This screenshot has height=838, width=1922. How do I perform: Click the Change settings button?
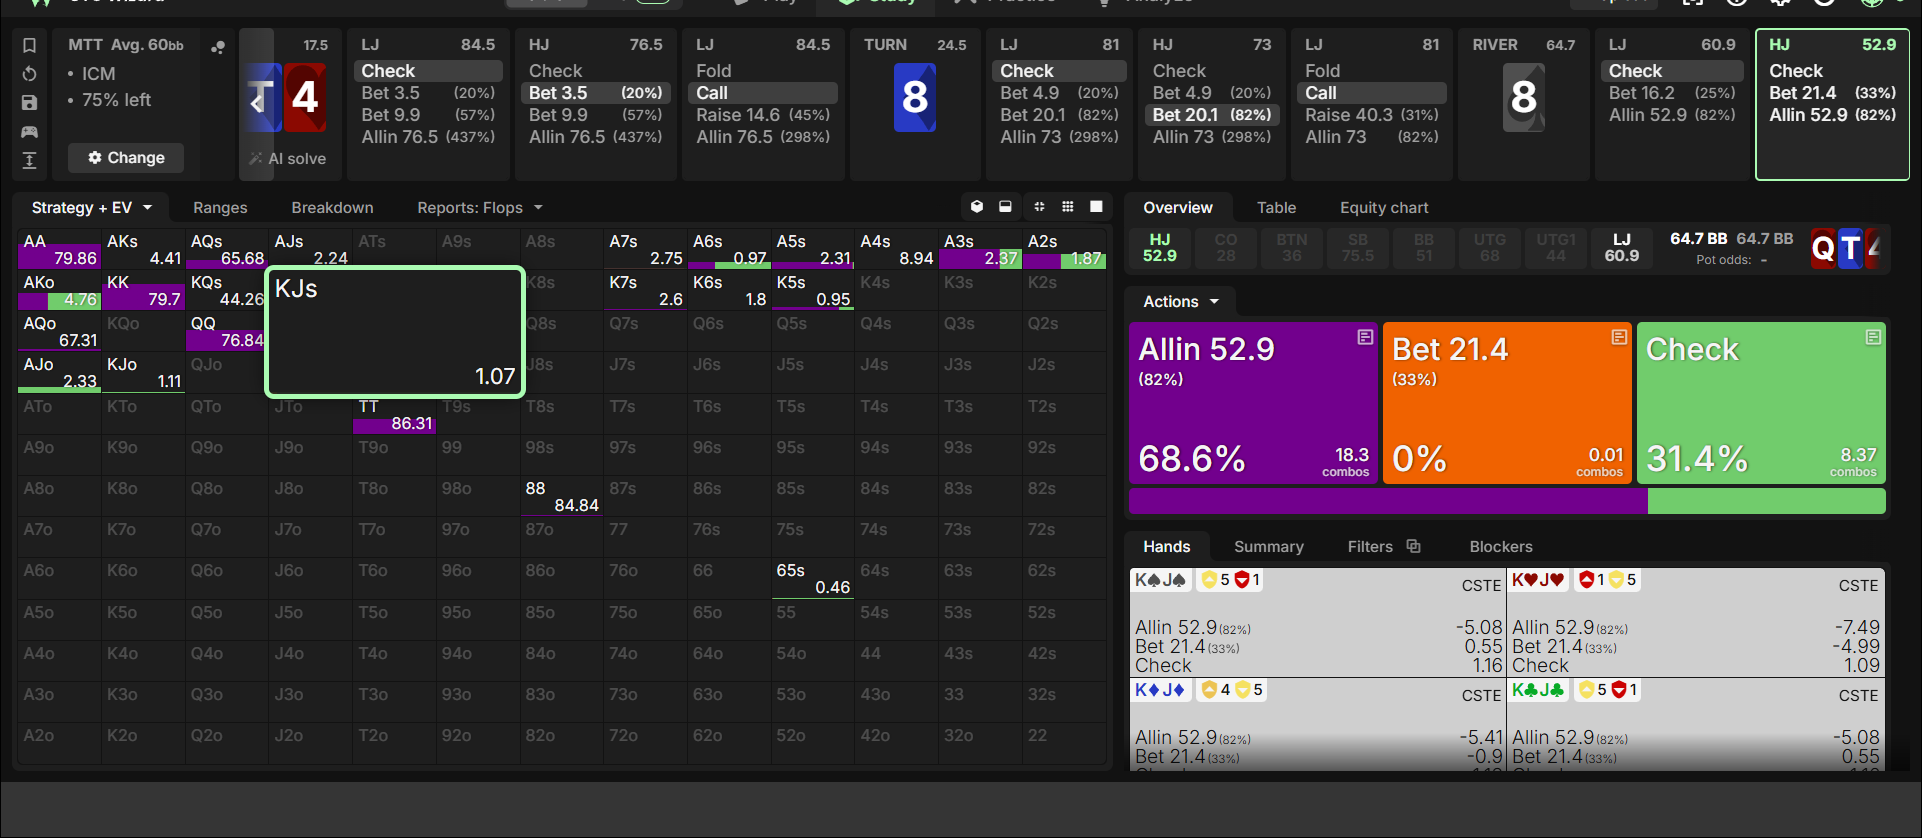126,158
